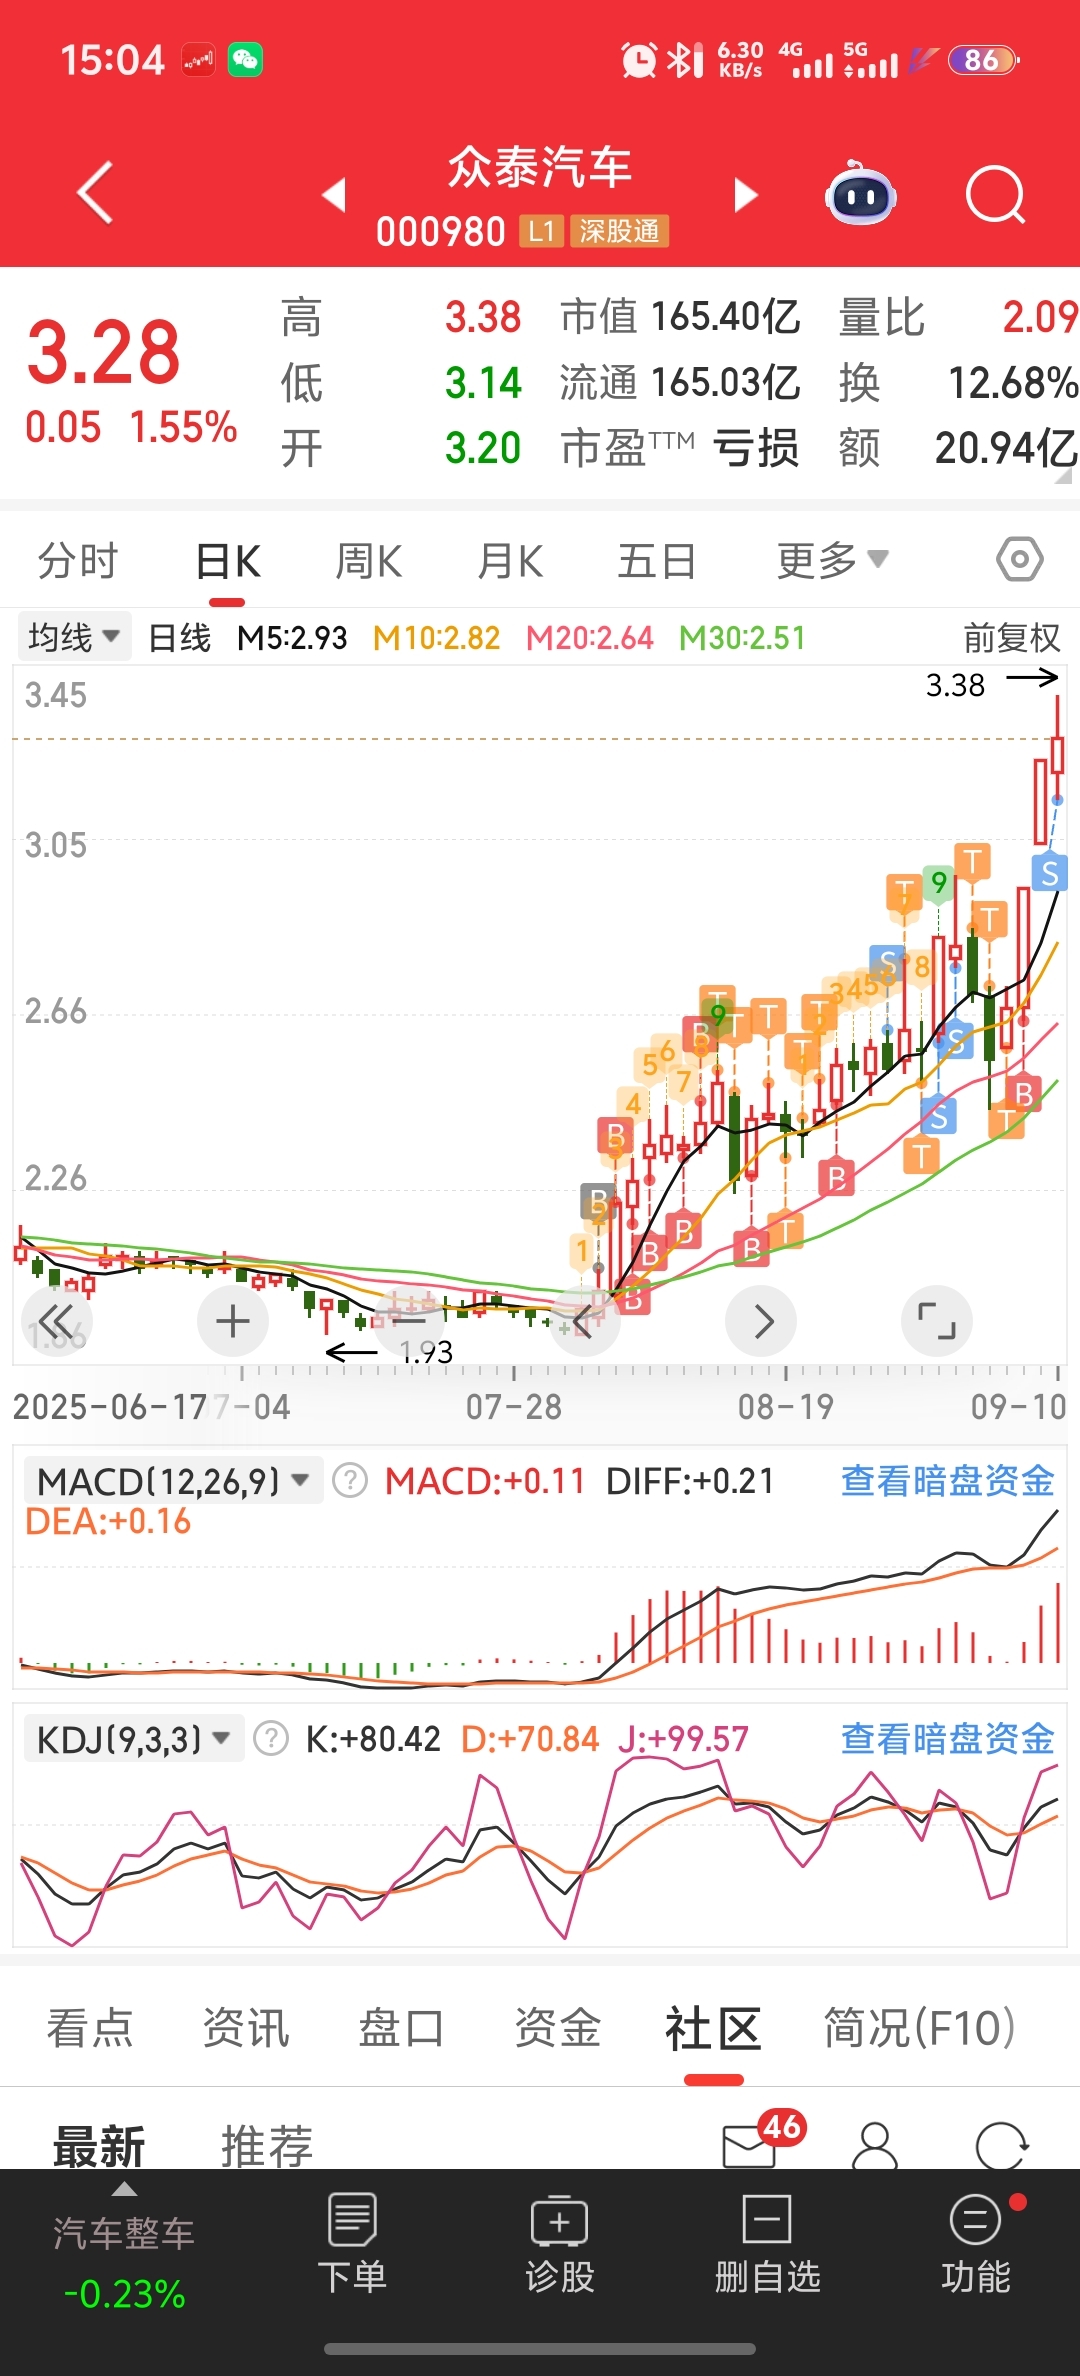
Task: Show 推荐 community posts
Action: coord(267,2146)
